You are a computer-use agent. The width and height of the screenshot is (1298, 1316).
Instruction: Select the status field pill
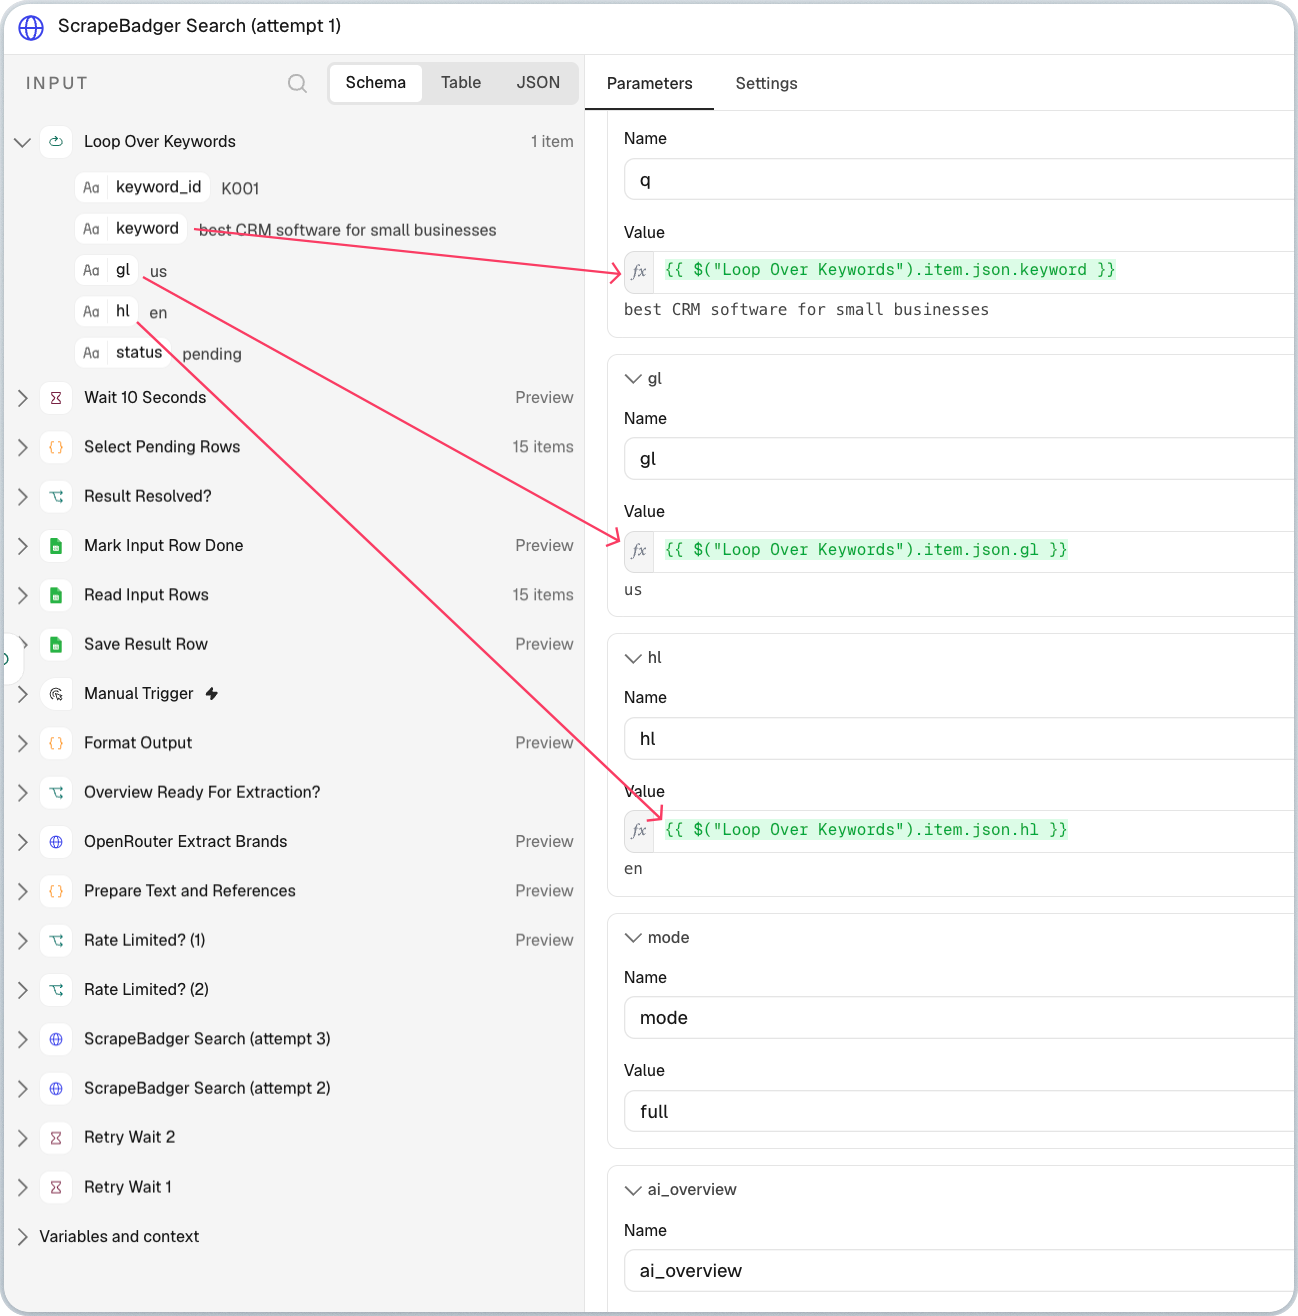tap(124, 352)
